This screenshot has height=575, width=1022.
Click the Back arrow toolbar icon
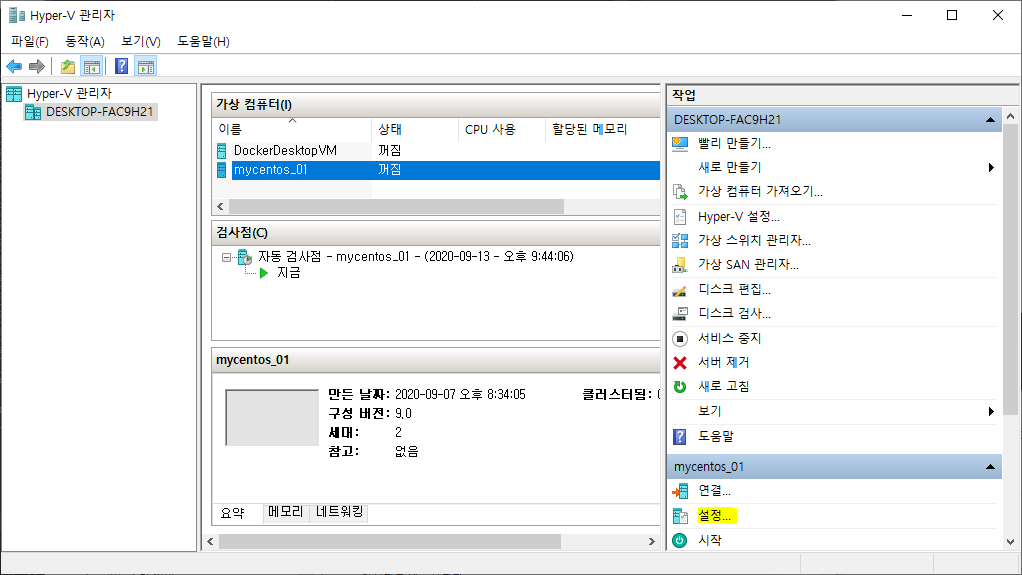tap(14, 66)
